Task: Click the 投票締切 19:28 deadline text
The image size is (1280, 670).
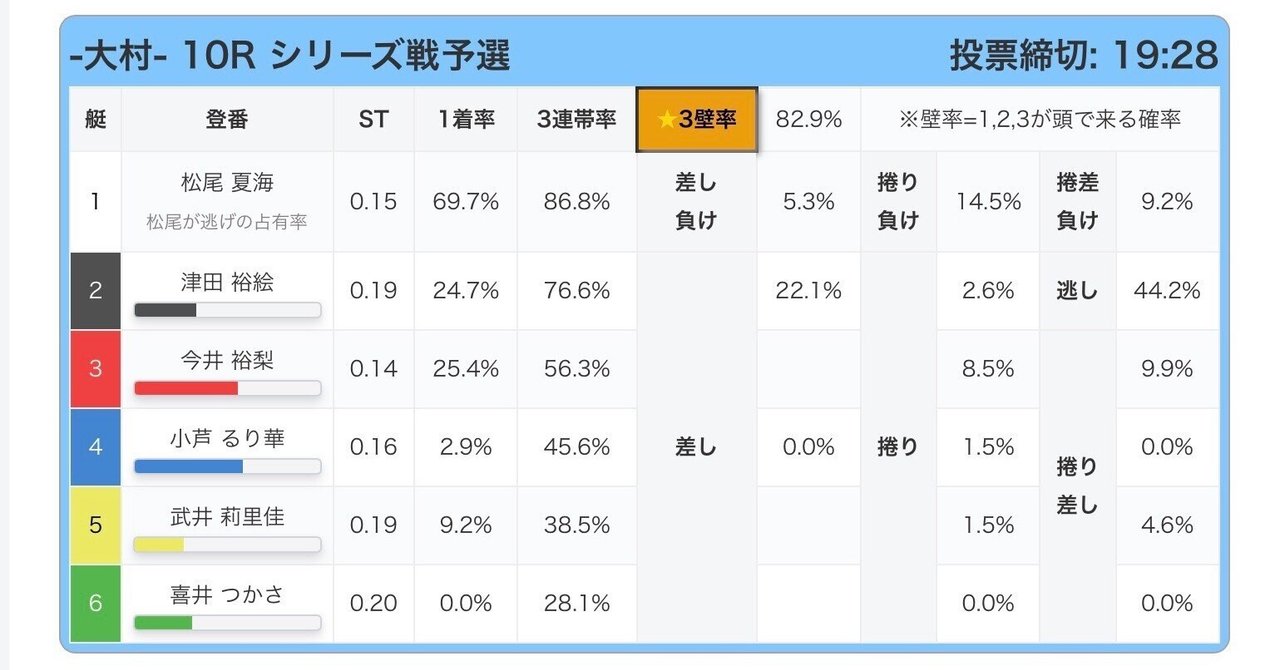Action: coord(1083,55)
